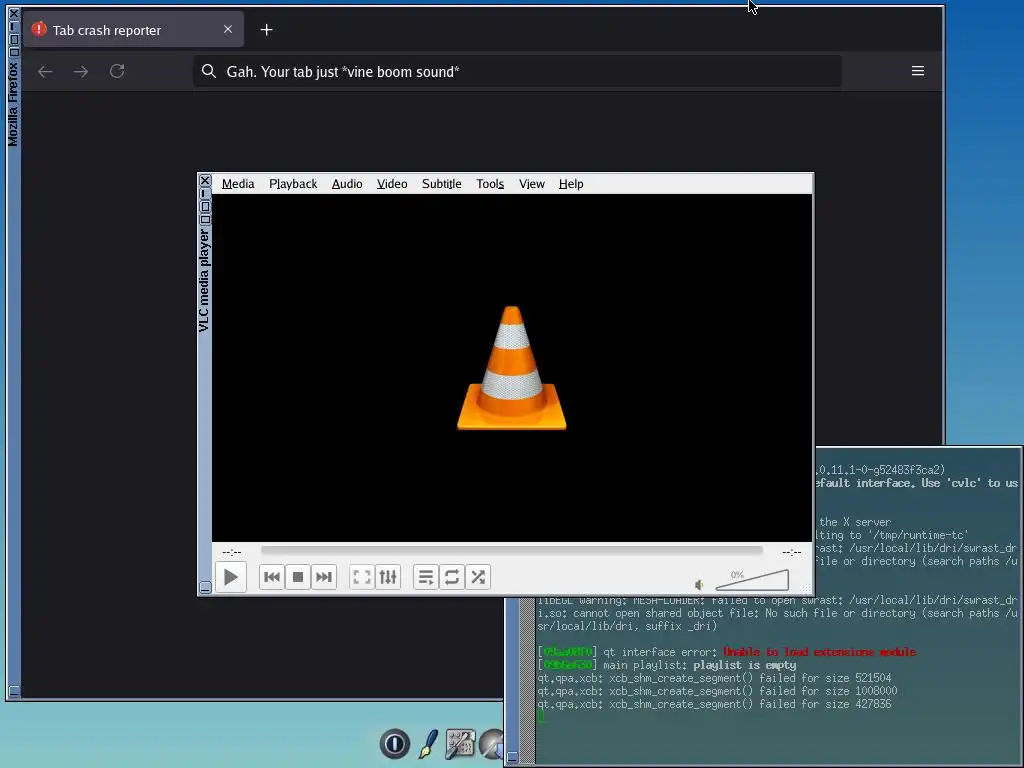This screenshot has width=1024, height=768.
Task: Open the editor pen icon in dock
Action: tap(428, 744)
